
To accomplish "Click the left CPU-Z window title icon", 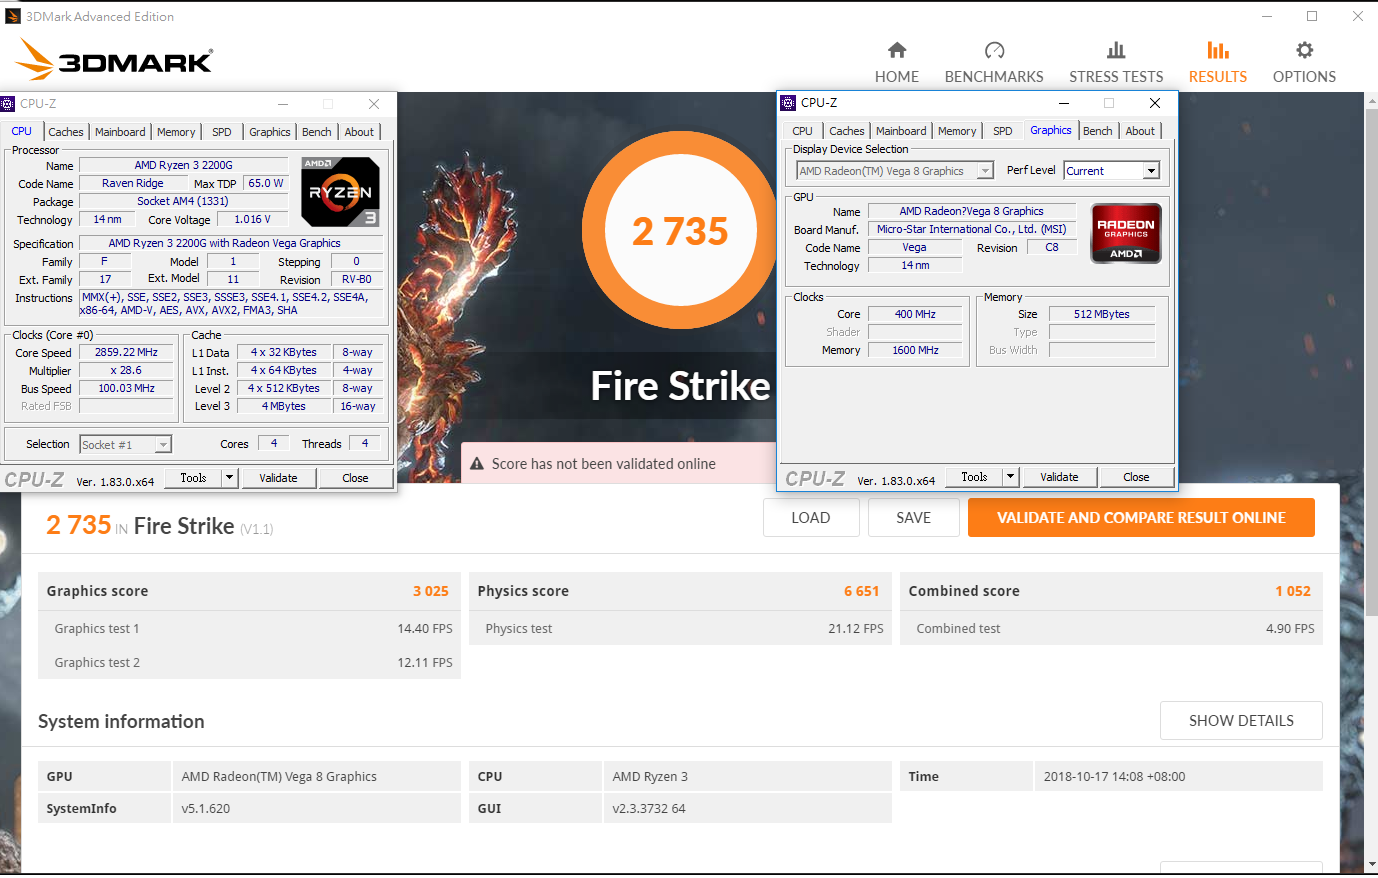I will 8,103.
